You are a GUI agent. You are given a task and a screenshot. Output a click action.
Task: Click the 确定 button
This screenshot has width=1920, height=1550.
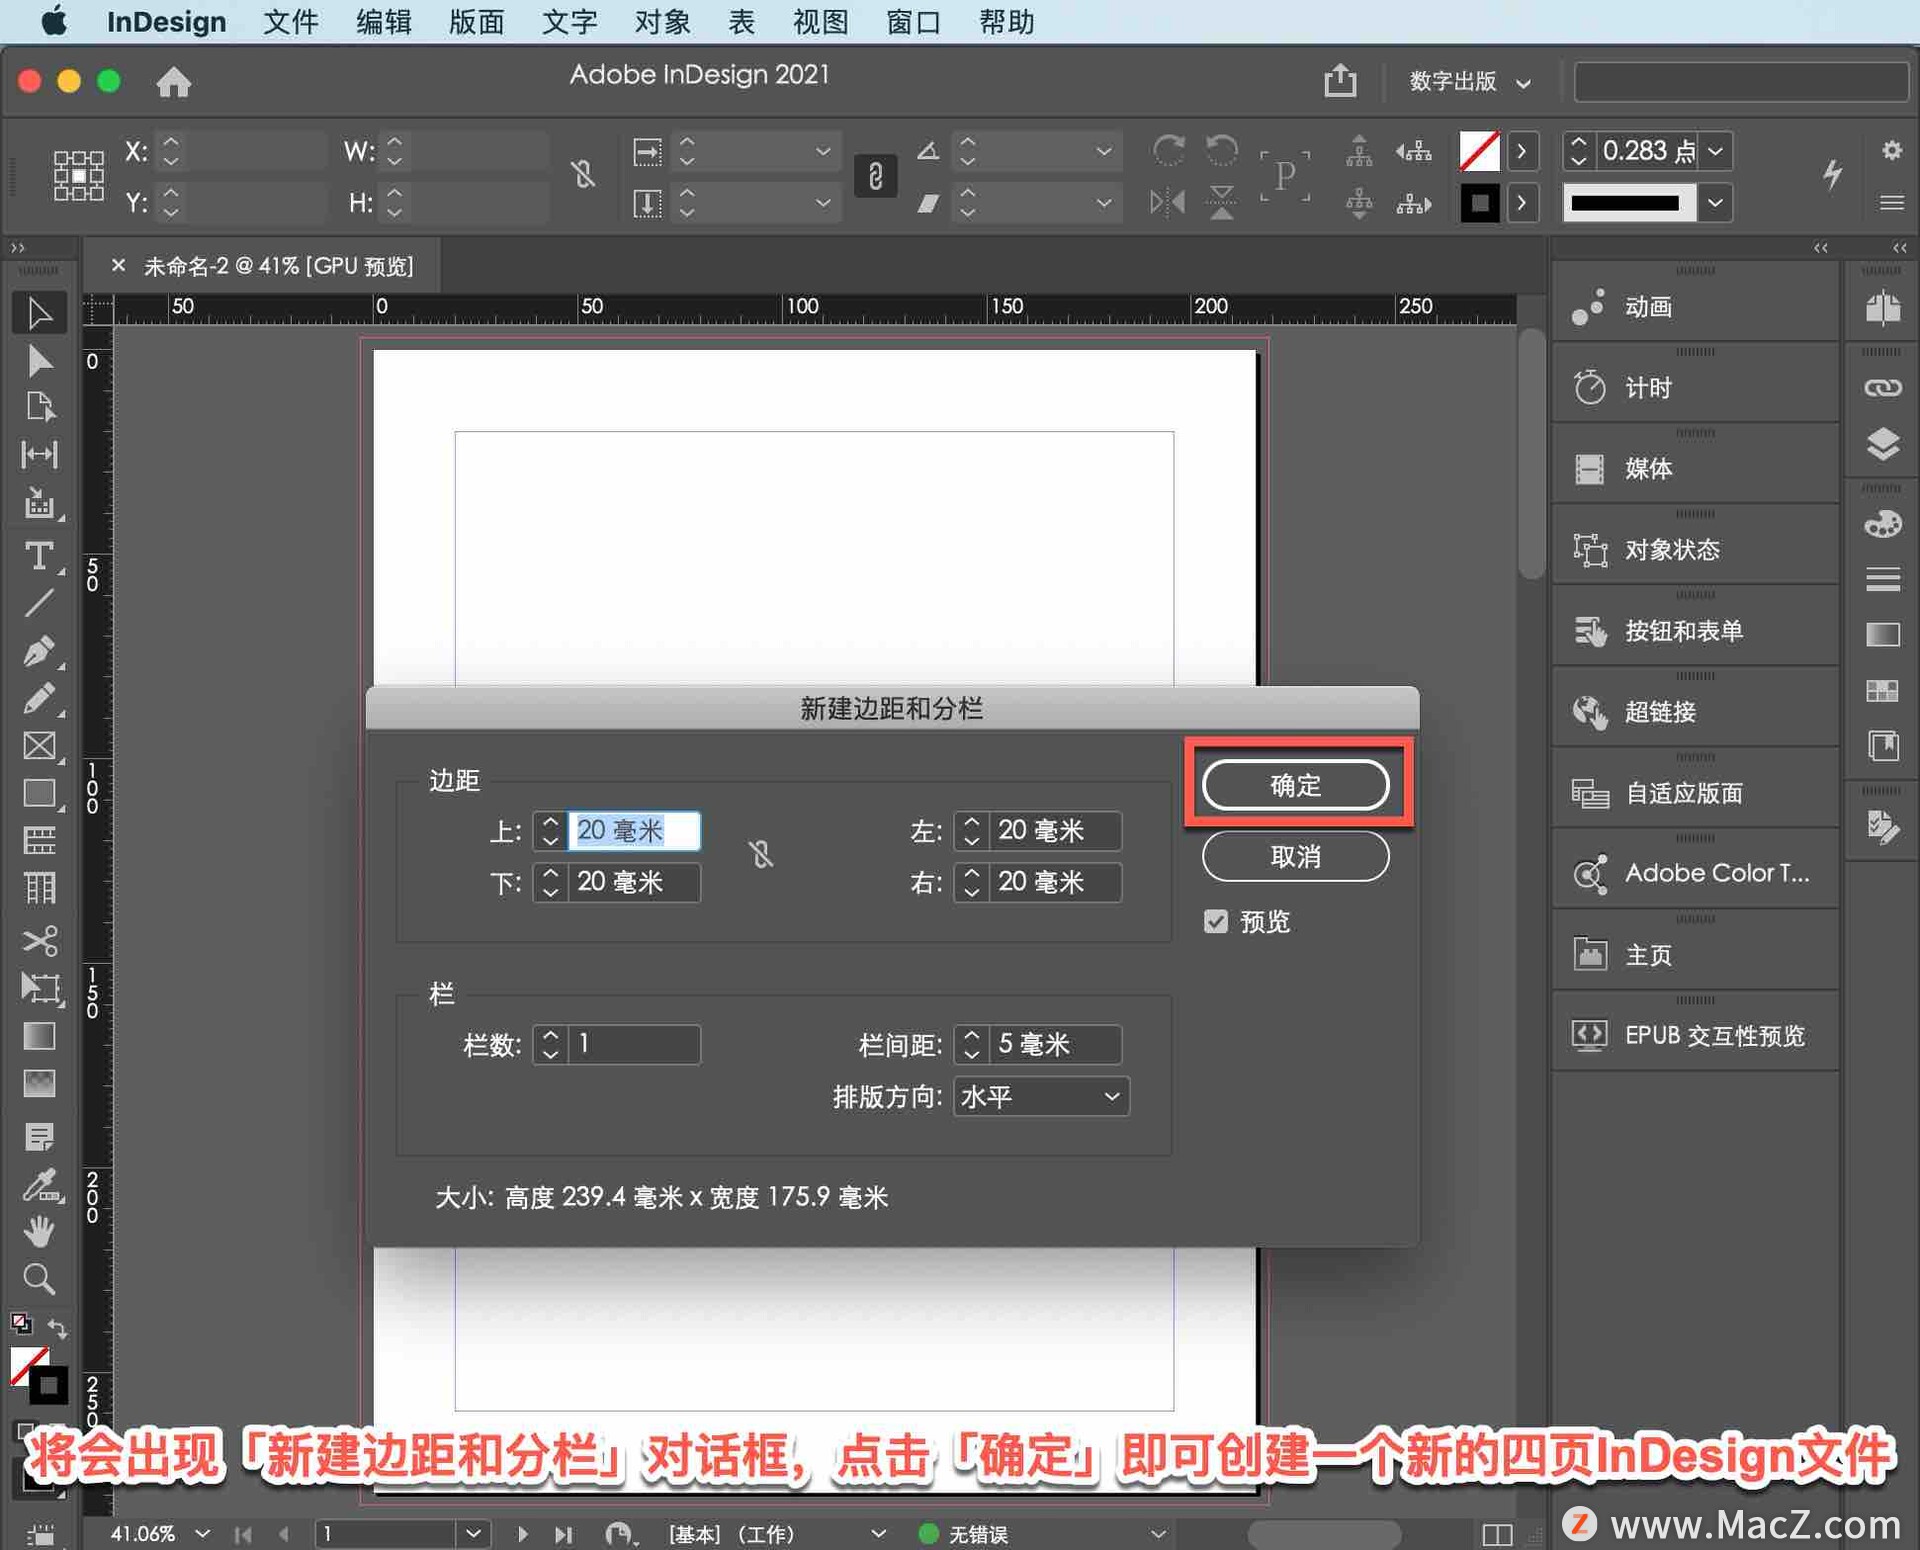coord(1295,785)
